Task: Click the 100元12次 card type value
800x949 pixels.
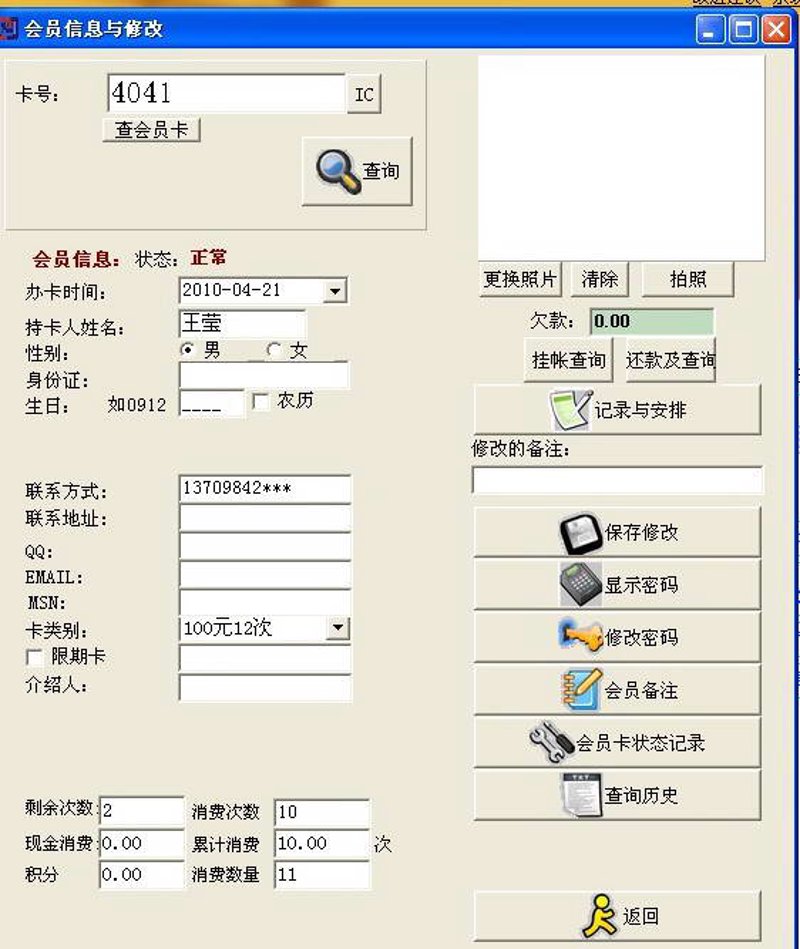Action: [x=228, y=628]
